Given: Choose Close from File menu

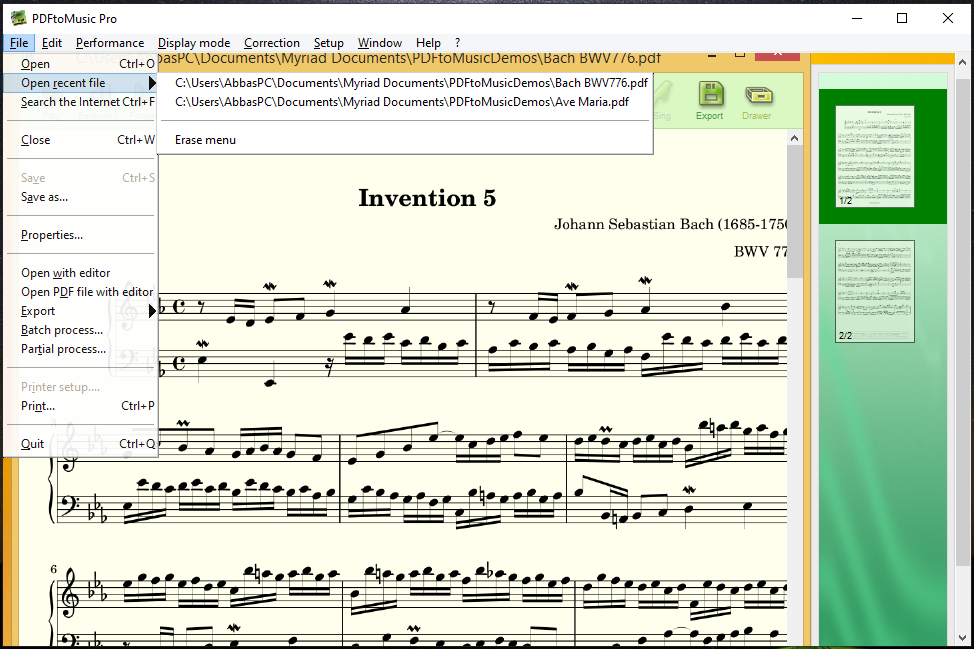Looking at the screenshot, I should pyautogui.click(x=81, y=140).
